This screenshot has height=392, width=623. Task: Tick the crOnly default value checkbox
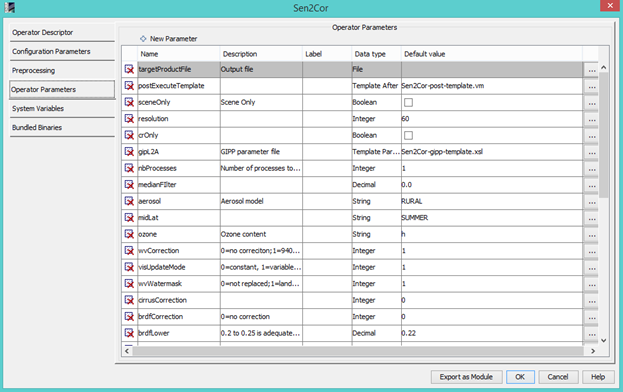pos(408,135)
